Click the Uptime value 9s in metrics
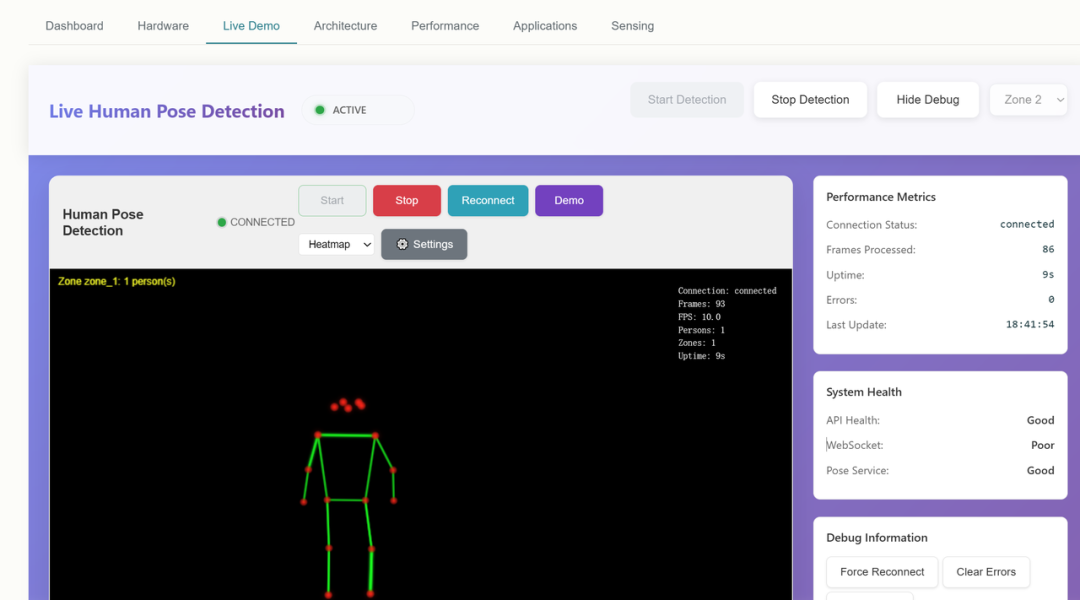Screen dimensions: 1080x600 (1048, 275)
